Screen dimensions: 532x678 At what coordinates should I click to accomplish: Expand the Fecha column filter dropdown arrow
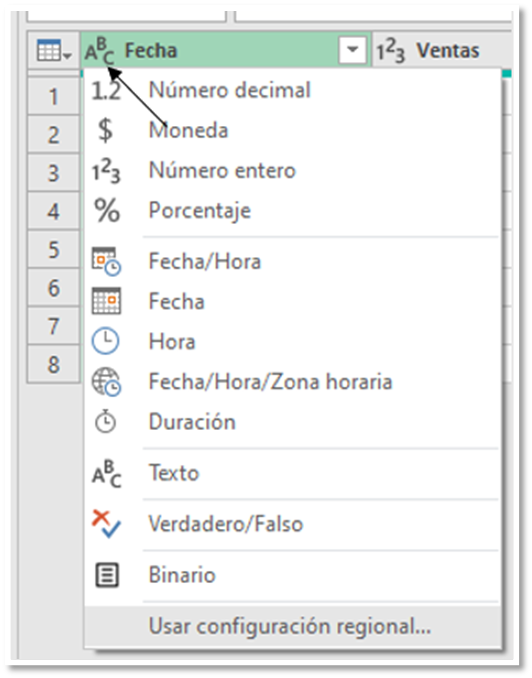[353, 50]
